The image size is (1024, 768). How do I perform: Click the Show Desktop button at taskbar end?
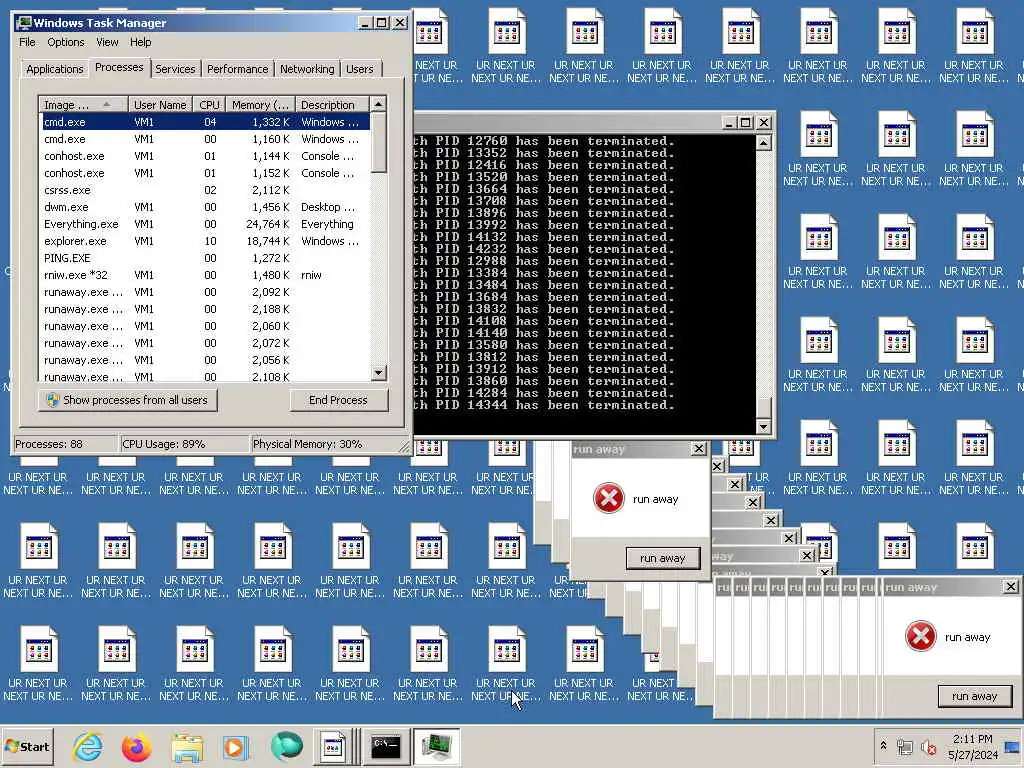[x=1014, y=746]
